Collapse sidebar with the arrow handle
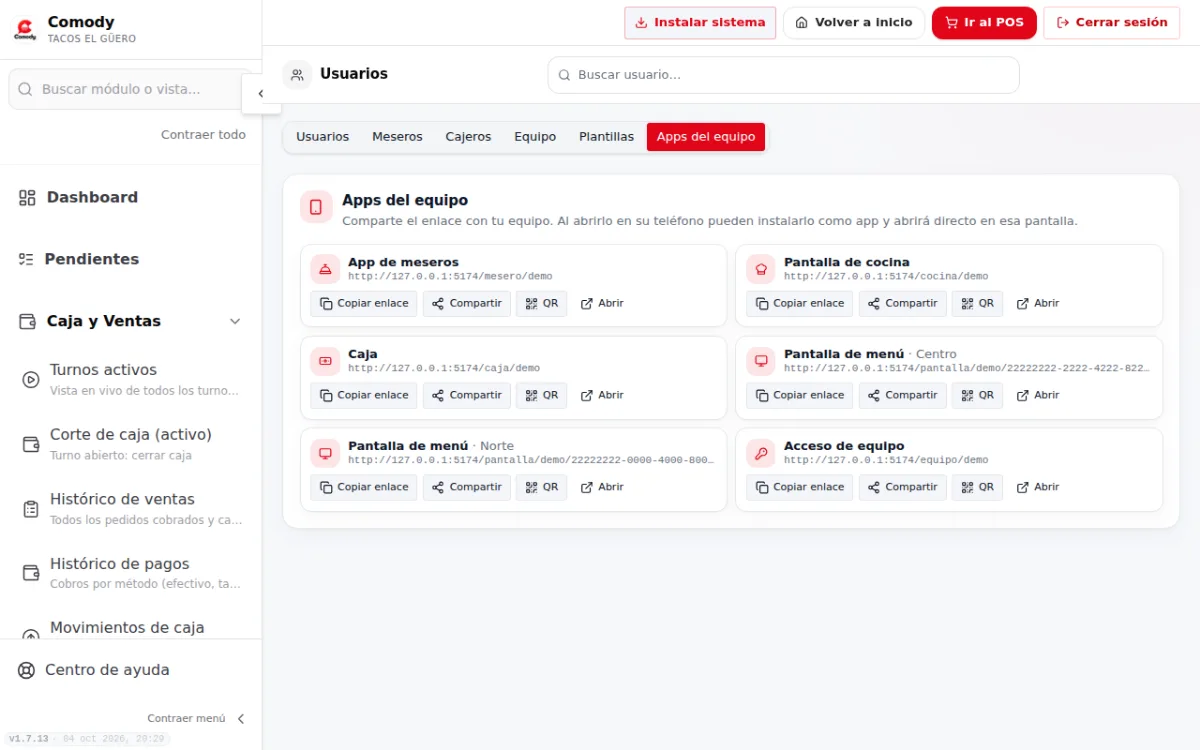 [261, 94]
